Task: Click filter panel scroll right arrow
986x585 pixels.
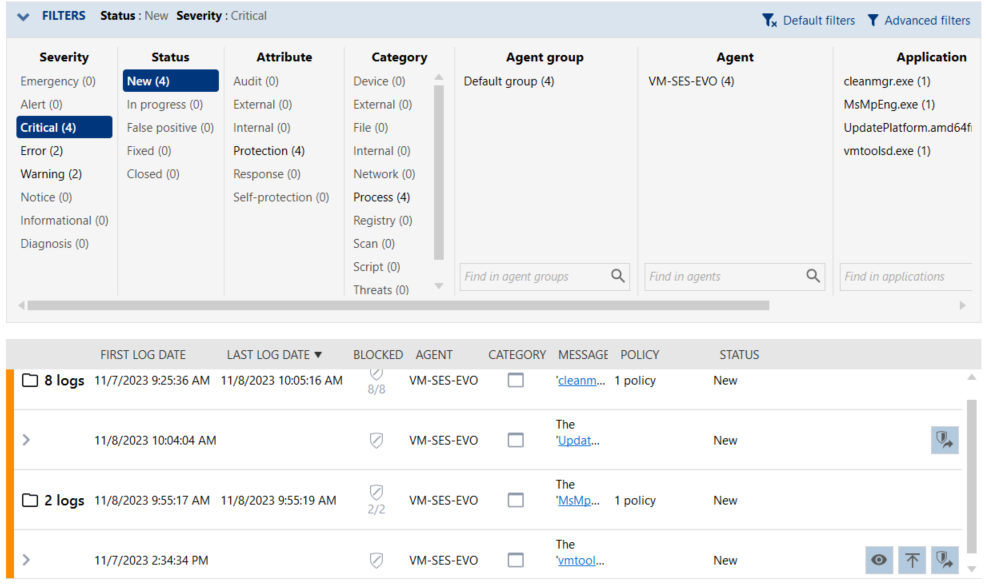Action: click(962, 305)
